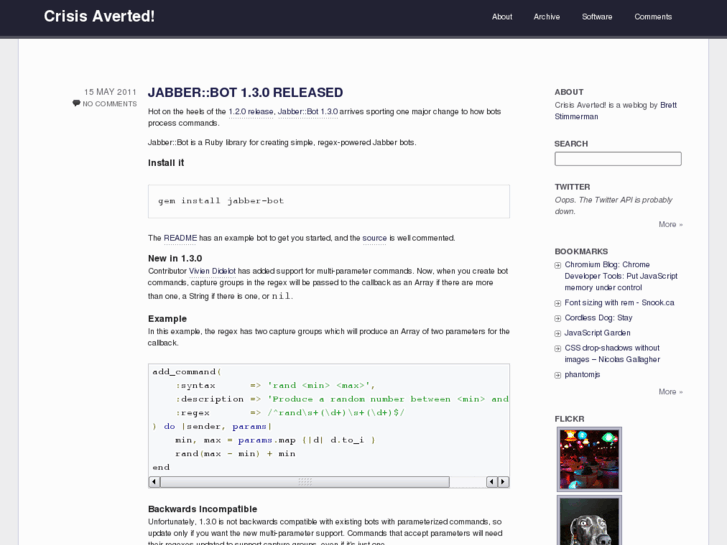The width and height of the screenshot is (727, 545).
Task: Visit contributor Vivien Didelot's link
Action: click(x=212, y=271)
